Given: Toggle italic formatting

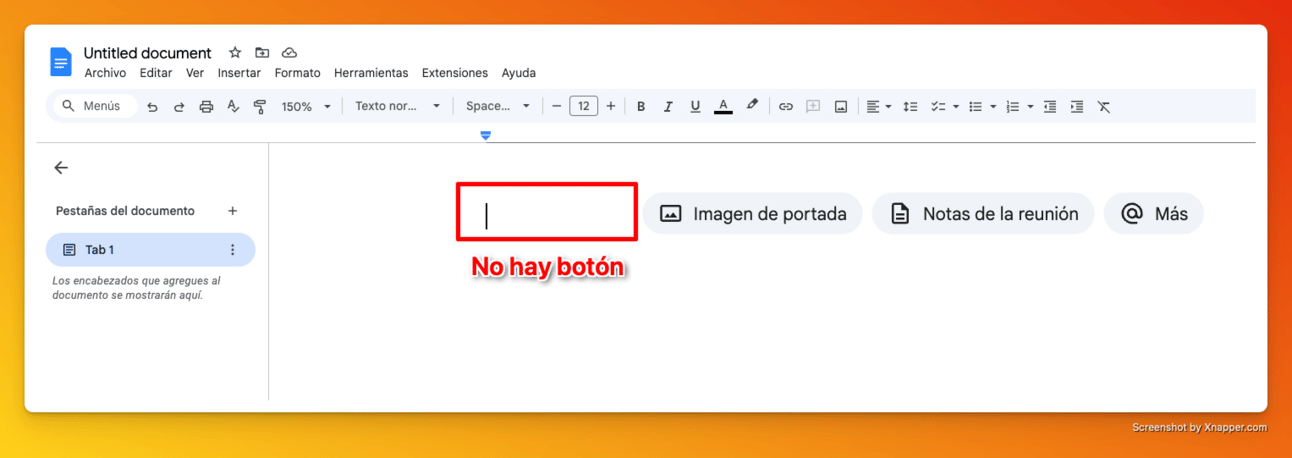Looking at the screenshot, I should (668, 106).
